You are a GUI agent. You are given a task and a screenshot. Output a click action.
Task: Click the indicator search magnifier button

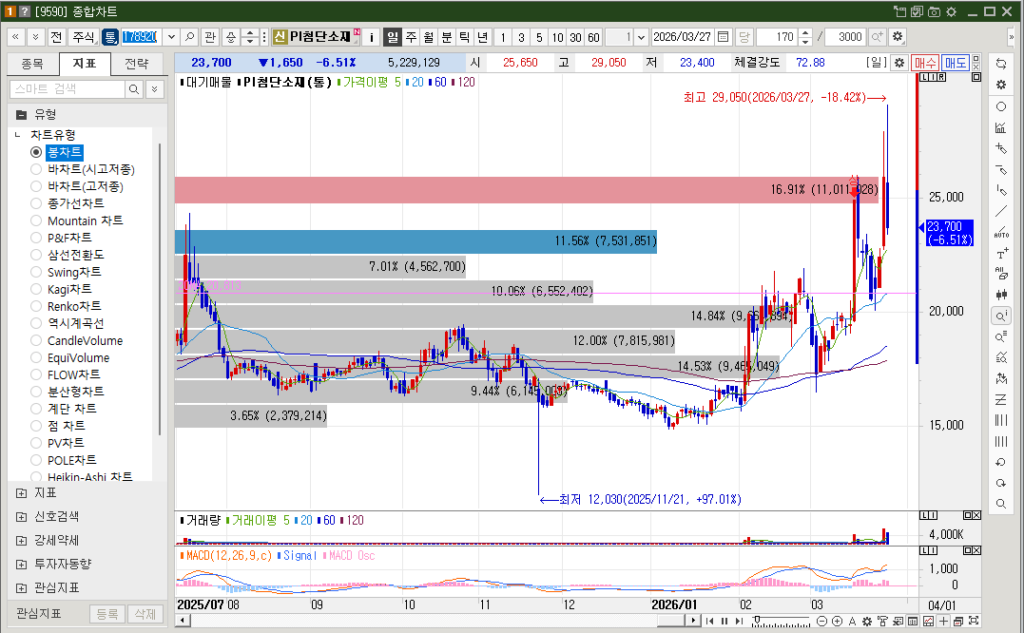(134, 89)
